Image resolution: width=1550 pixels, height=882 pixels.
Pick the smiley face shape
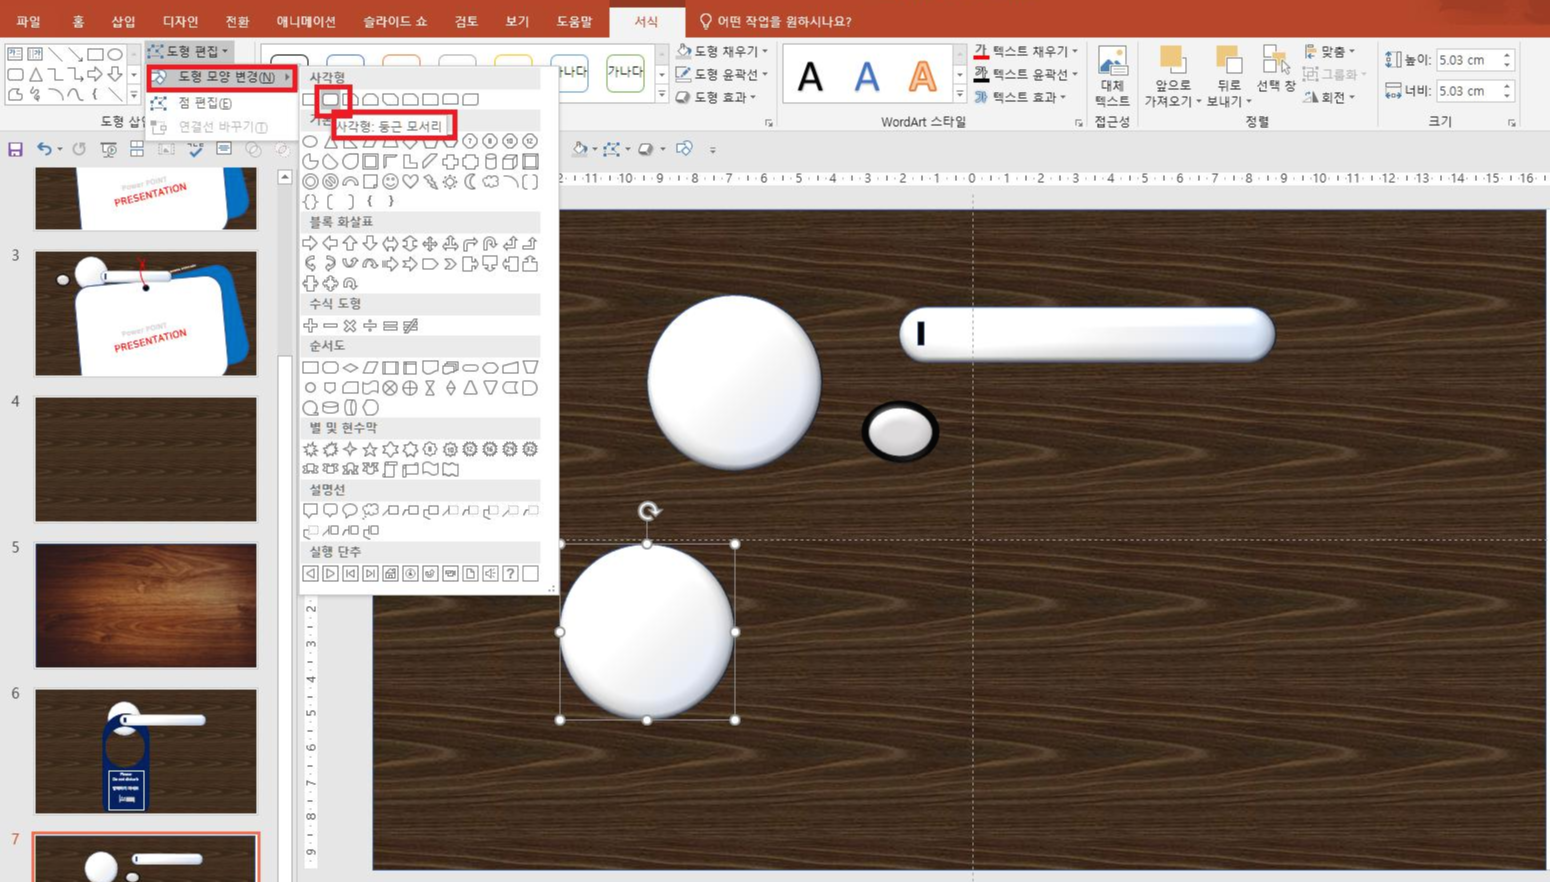[x=390, y=182]
